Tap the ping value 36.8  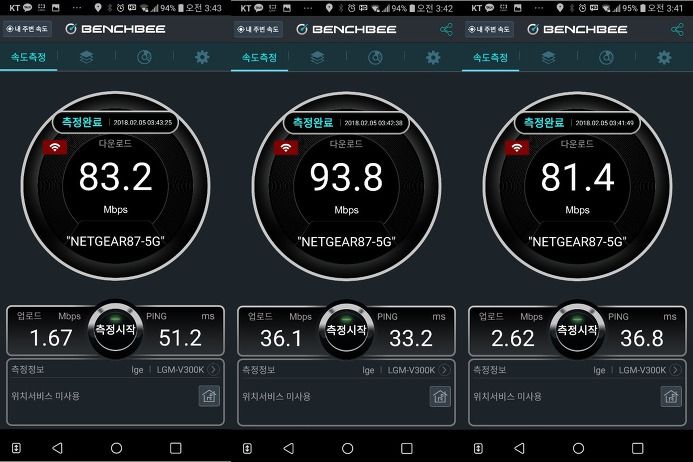tap(642, 338)
